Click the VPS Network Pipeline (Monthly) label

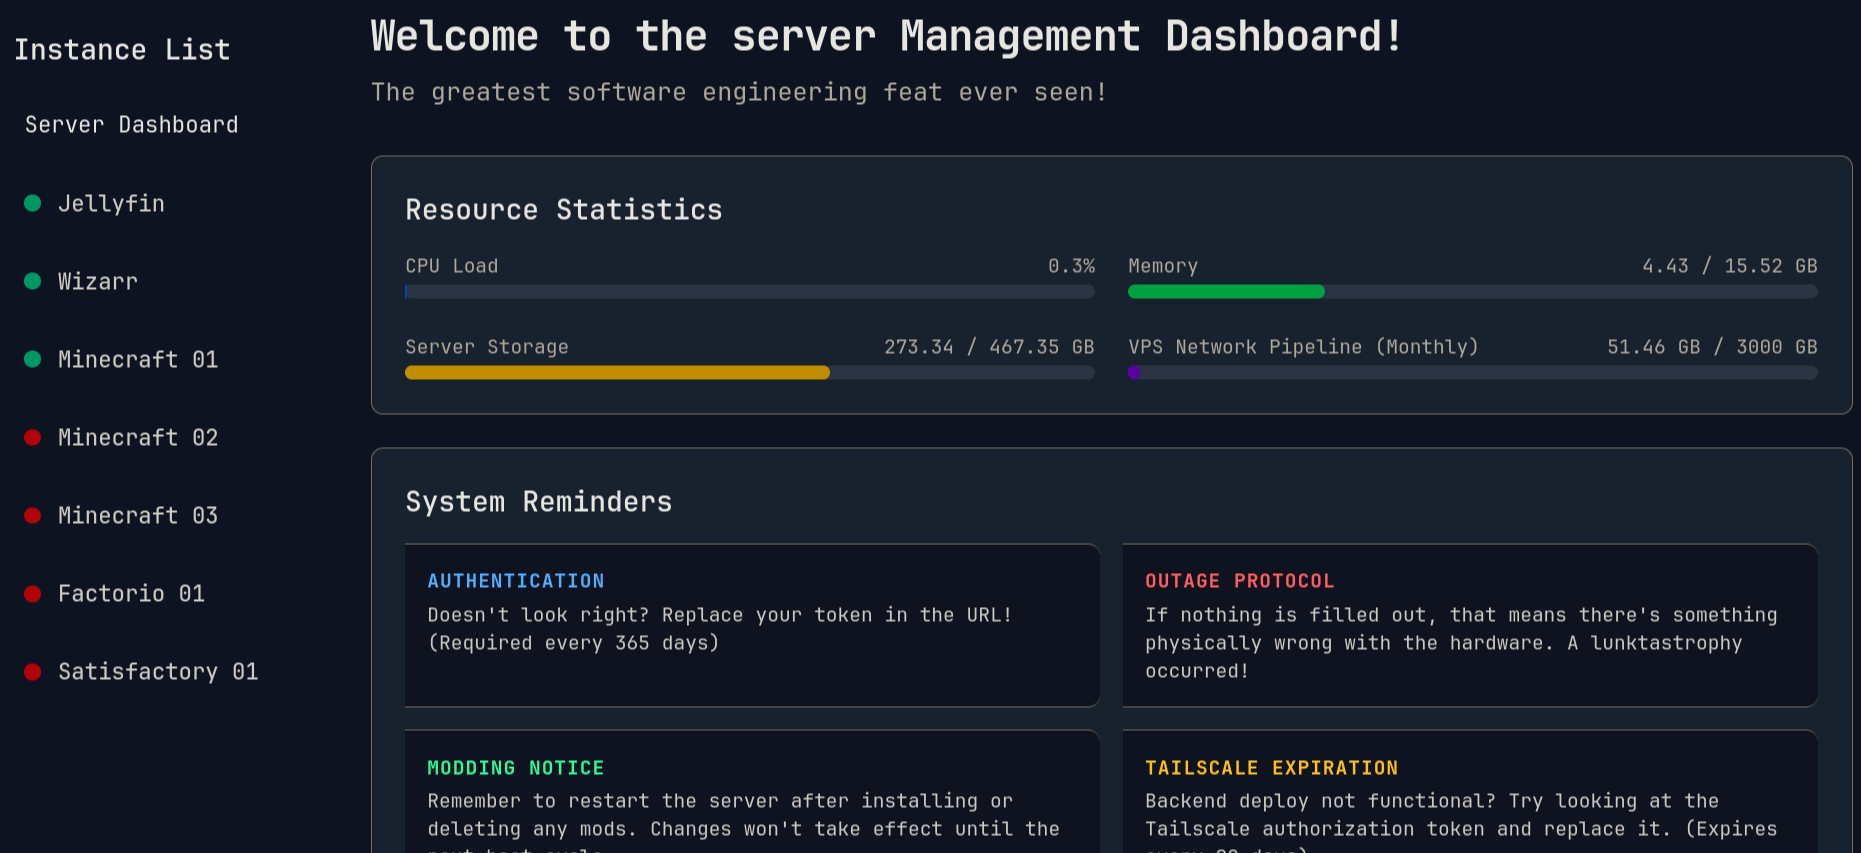[x=1303, y=347]
